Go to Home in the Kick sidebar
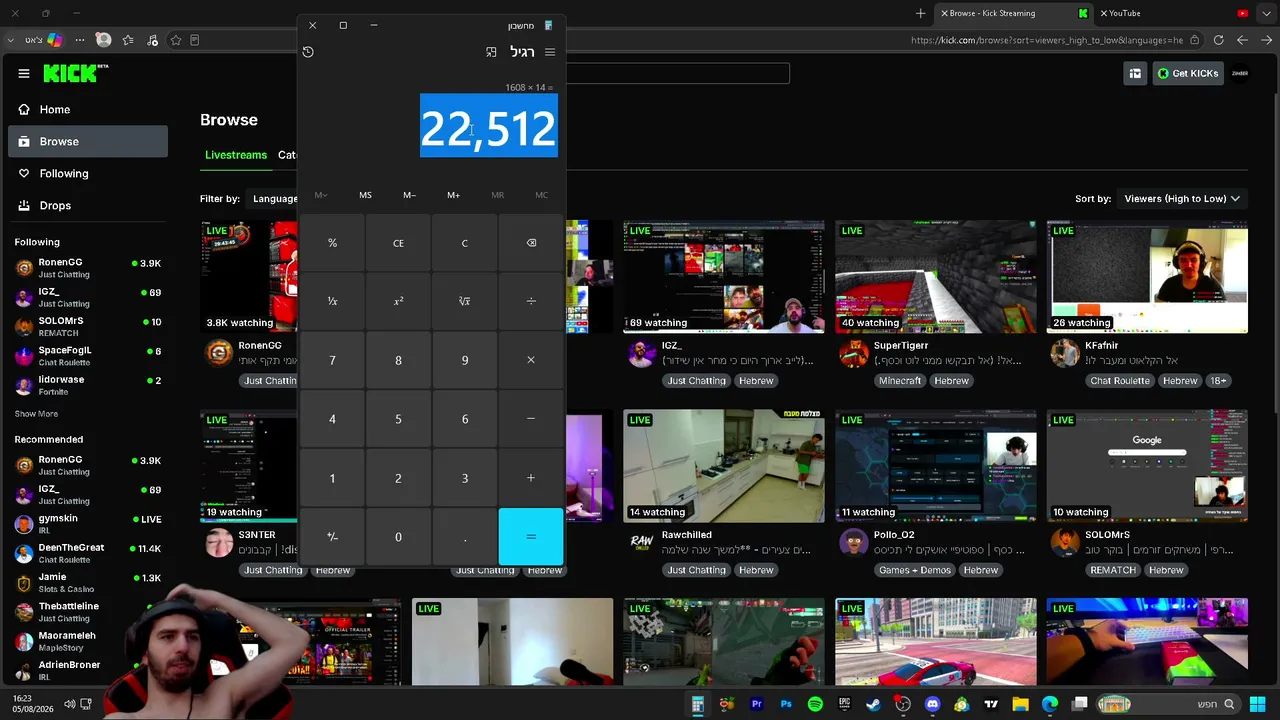Screen dimensions: 1280x720 (x=88, y=109)
